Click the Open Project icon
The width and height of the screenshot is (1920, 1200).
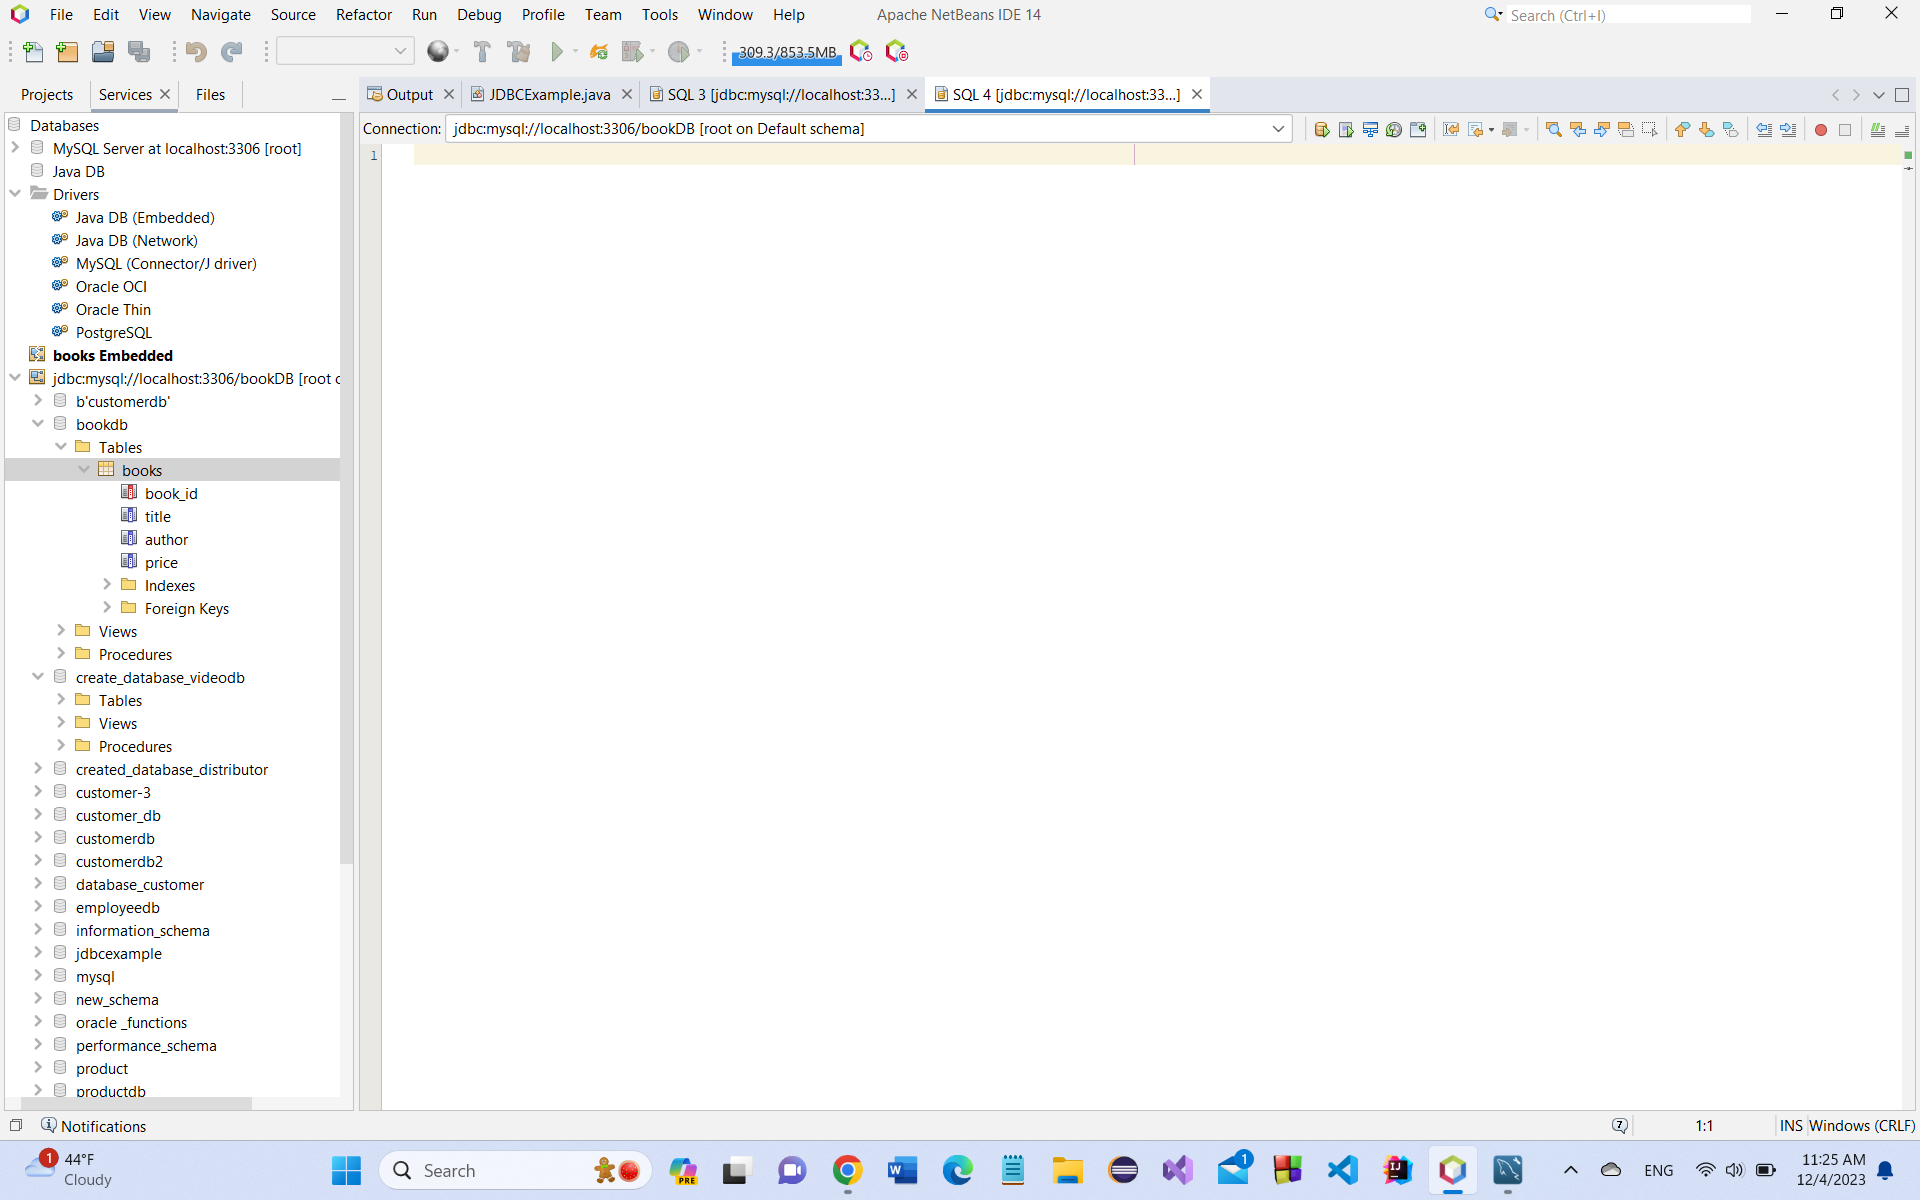click(103, 52)
